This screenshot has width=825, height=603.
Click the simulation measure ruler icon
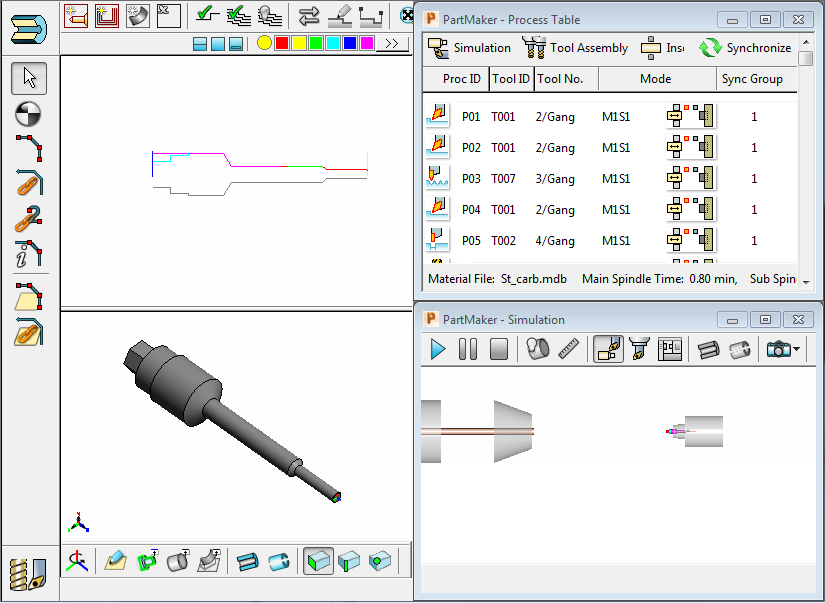(x=569, y=349)
